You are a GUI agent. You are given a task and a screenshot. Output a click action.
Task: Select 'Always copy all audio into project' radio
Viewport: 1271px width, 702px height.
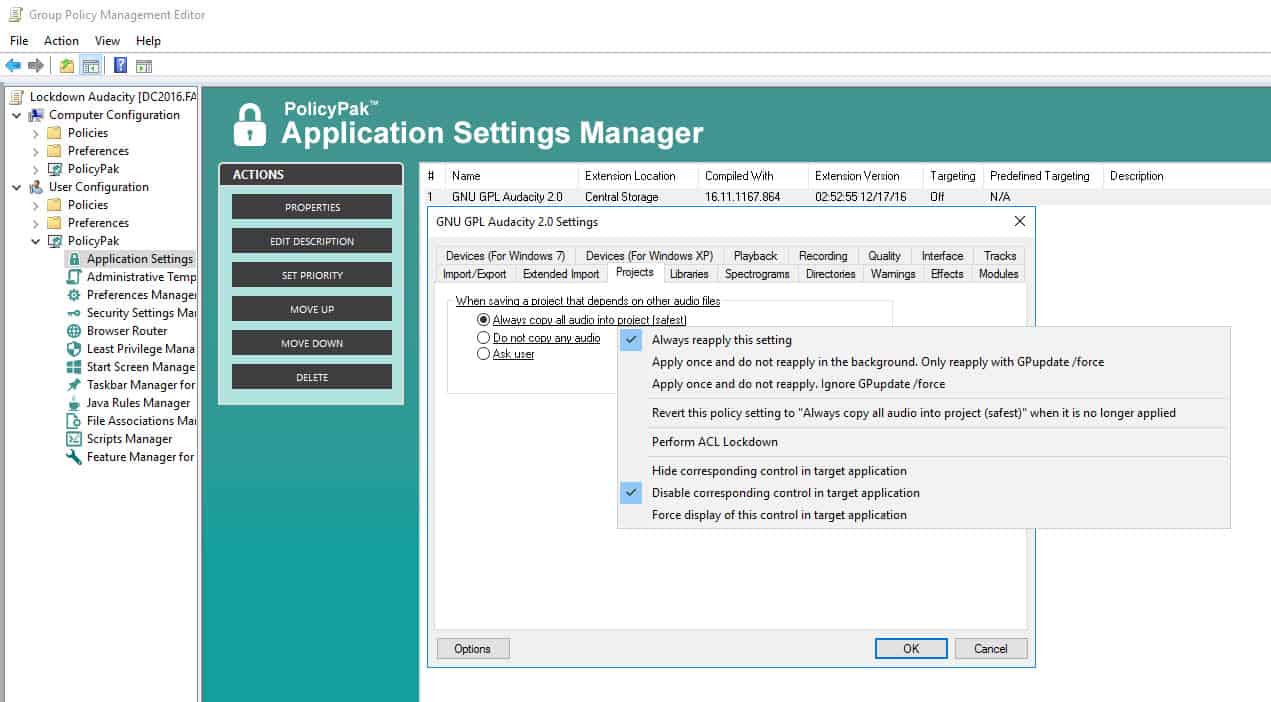click(484, 320)
